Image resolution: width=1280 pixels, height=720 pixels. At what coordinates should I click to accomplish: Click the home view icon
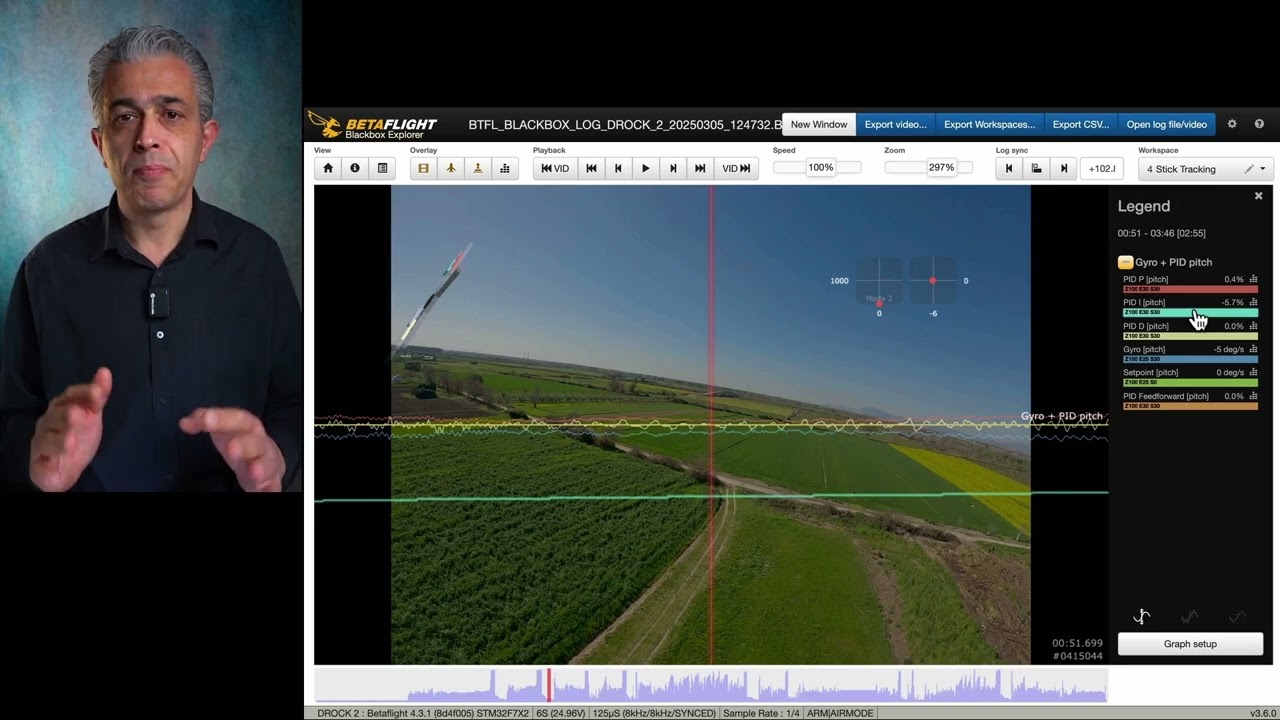(x=327, y=168)
